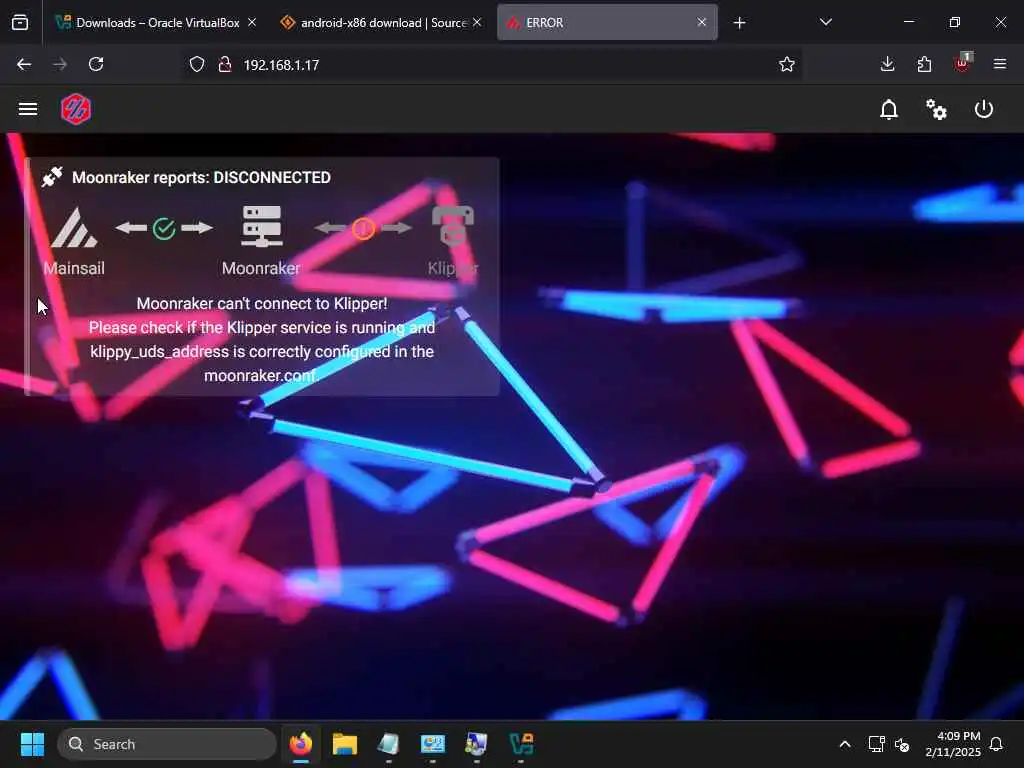Screen dimensions: 1024x768
Task: Close the ERROR tab
Action: (x=701, y=22)
